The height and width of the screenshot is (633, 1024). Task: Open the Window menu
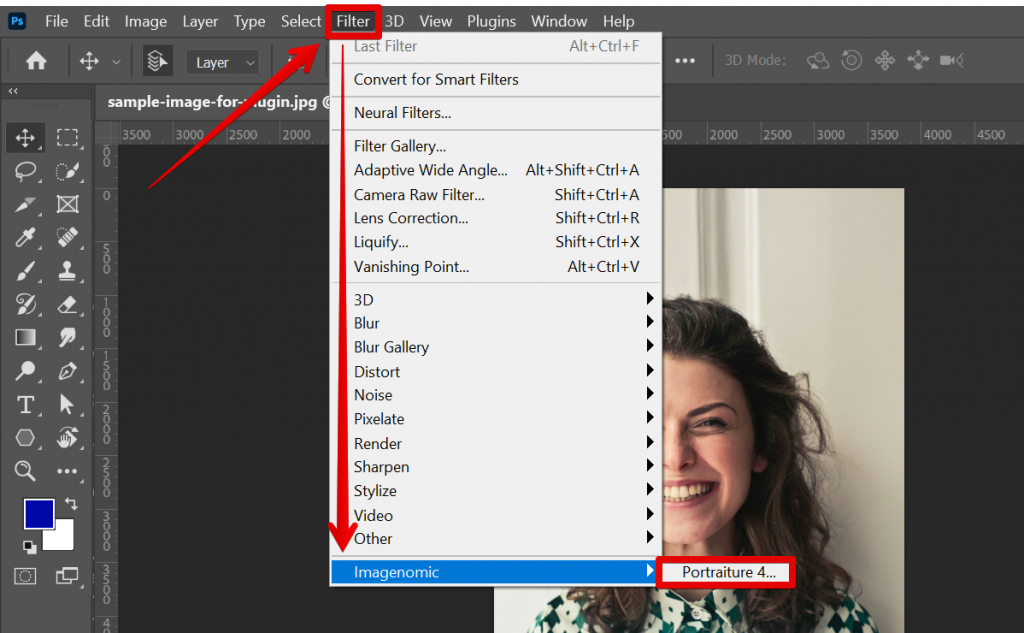point(558,20)
